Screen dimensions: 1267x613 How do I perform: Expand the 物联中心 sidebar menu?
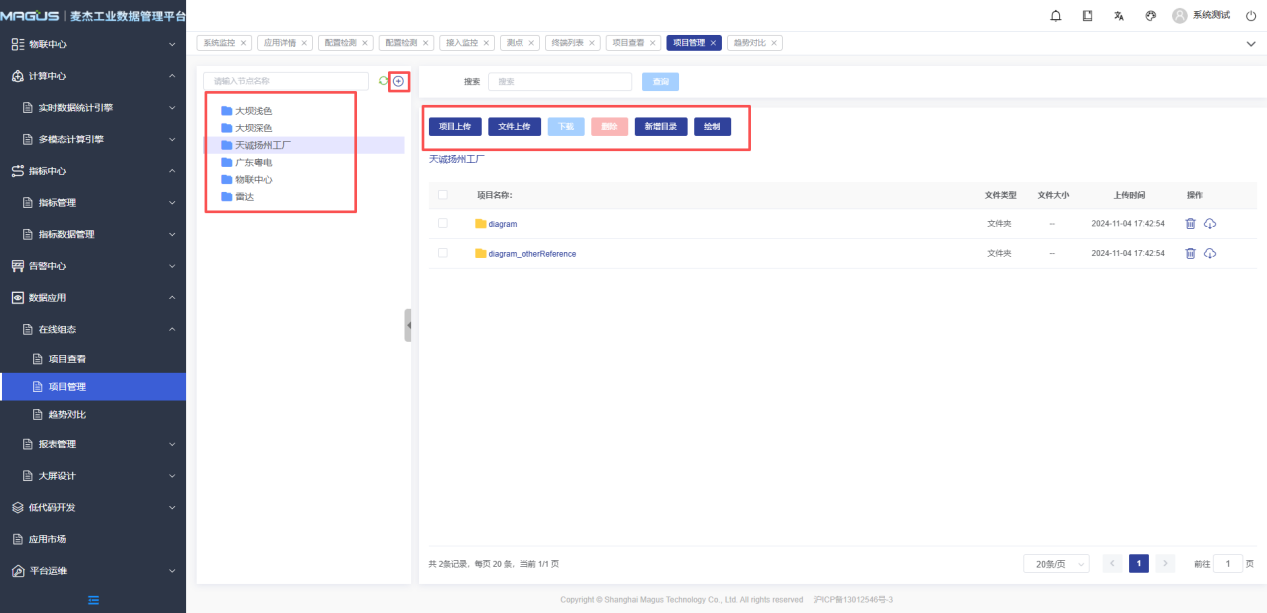[x=93, y=44]
